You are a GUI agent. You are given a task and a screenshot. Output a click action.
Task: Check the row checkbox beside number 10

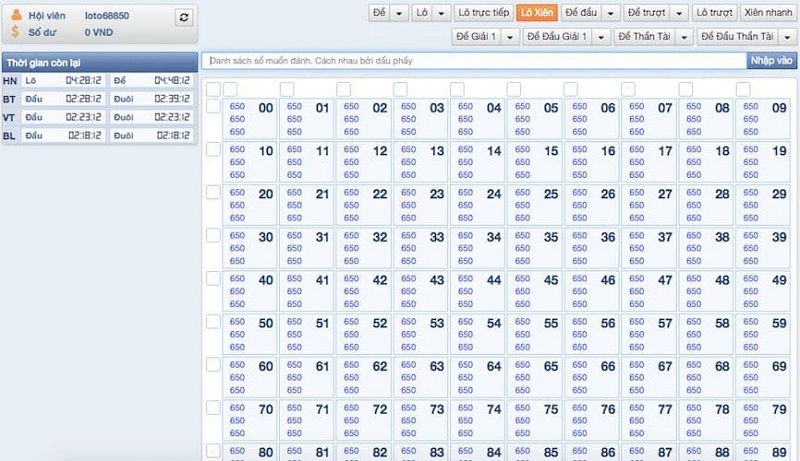(213, 149)
